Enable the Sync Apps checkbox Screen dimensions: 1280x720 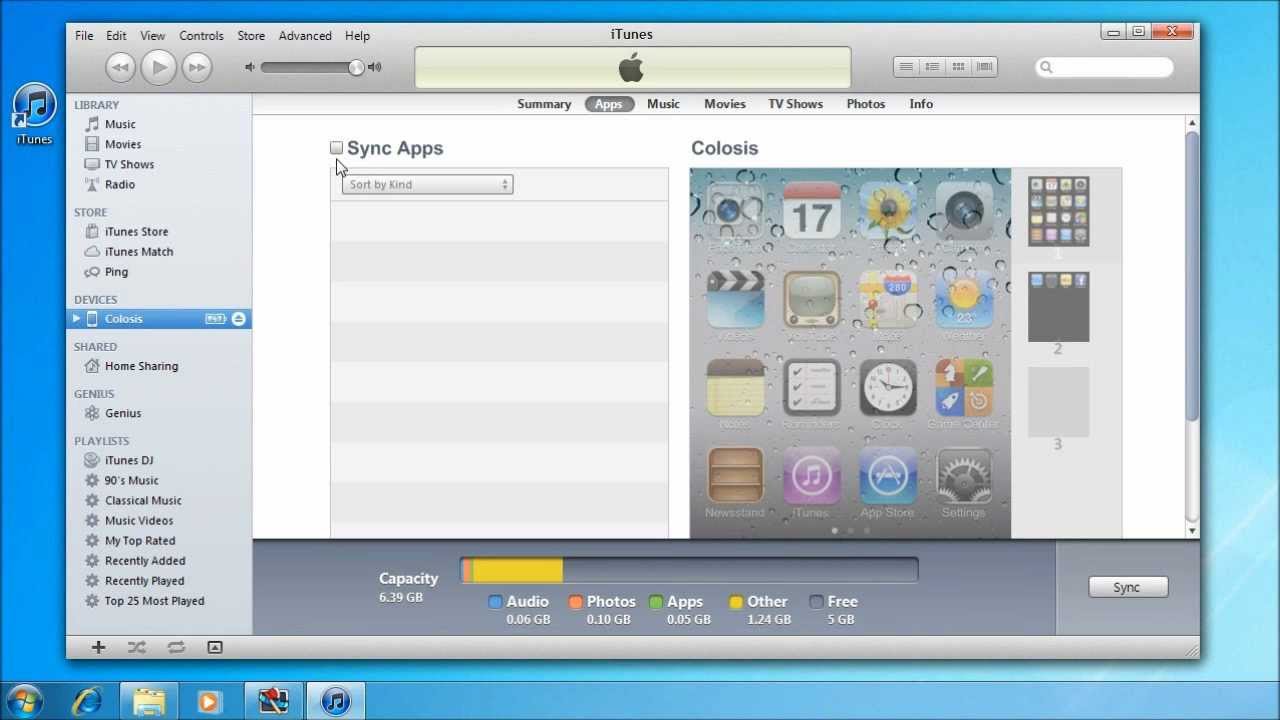336,148
